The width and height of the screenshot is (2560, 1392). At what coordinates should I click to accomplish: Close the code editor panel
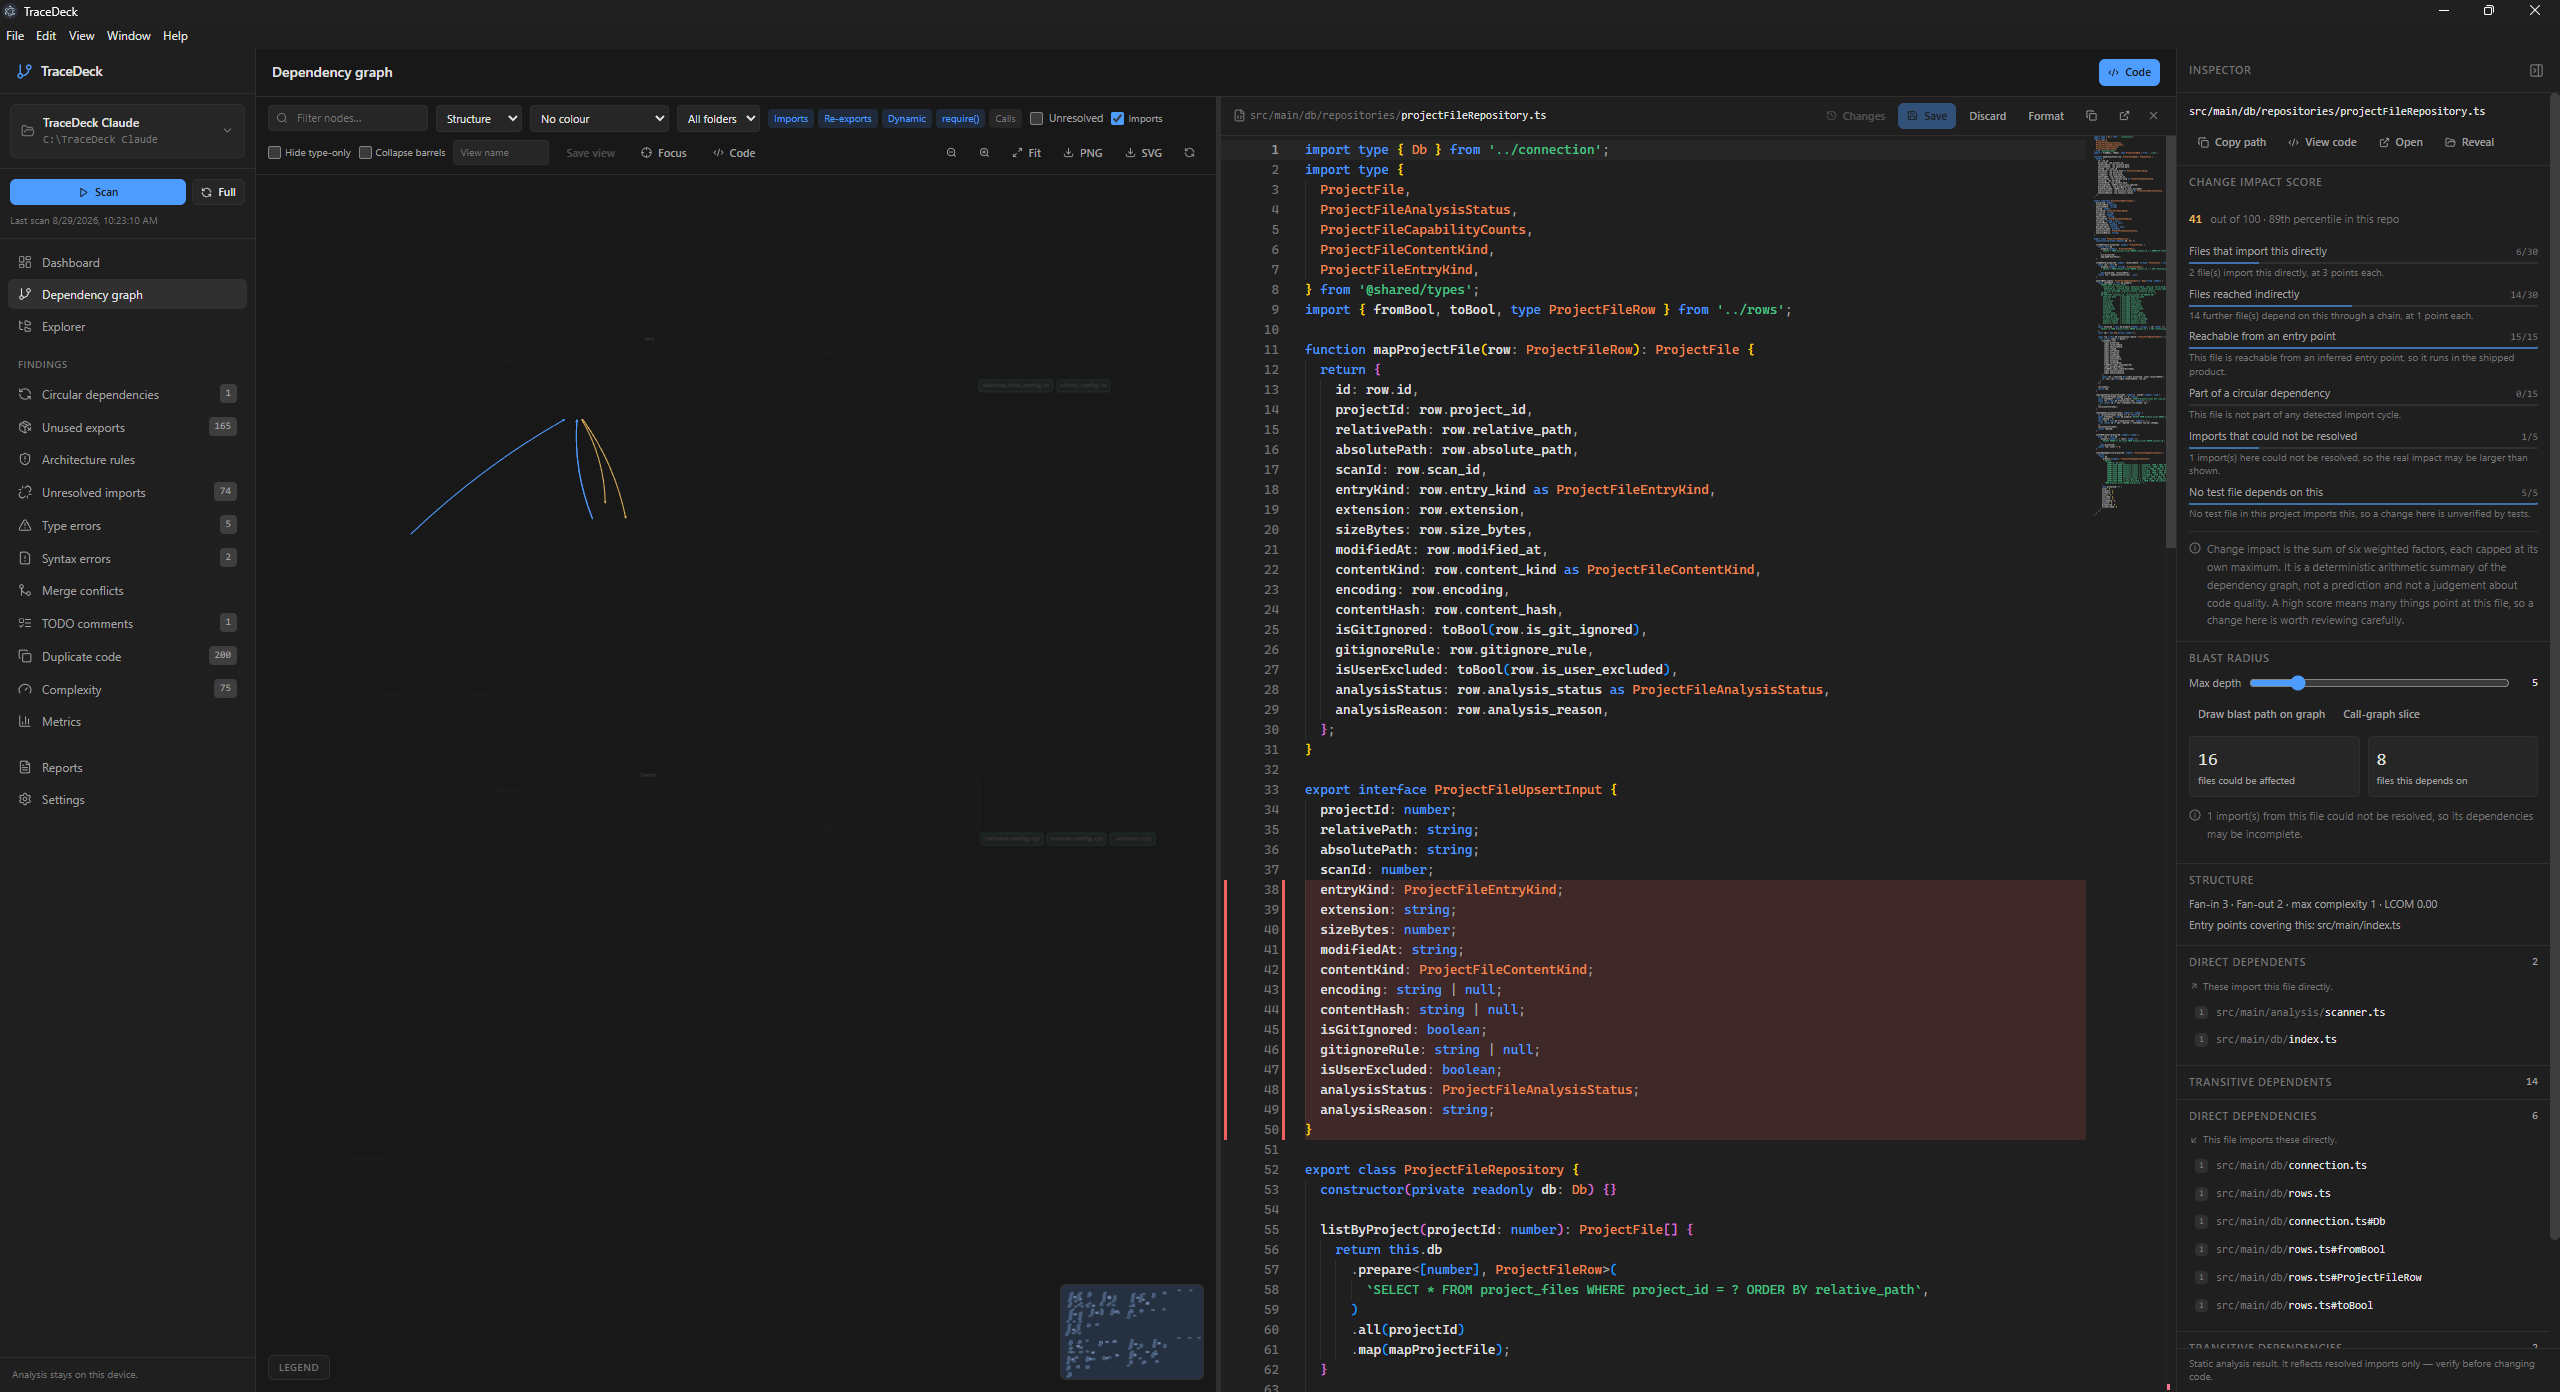(x=2153, y=116)
